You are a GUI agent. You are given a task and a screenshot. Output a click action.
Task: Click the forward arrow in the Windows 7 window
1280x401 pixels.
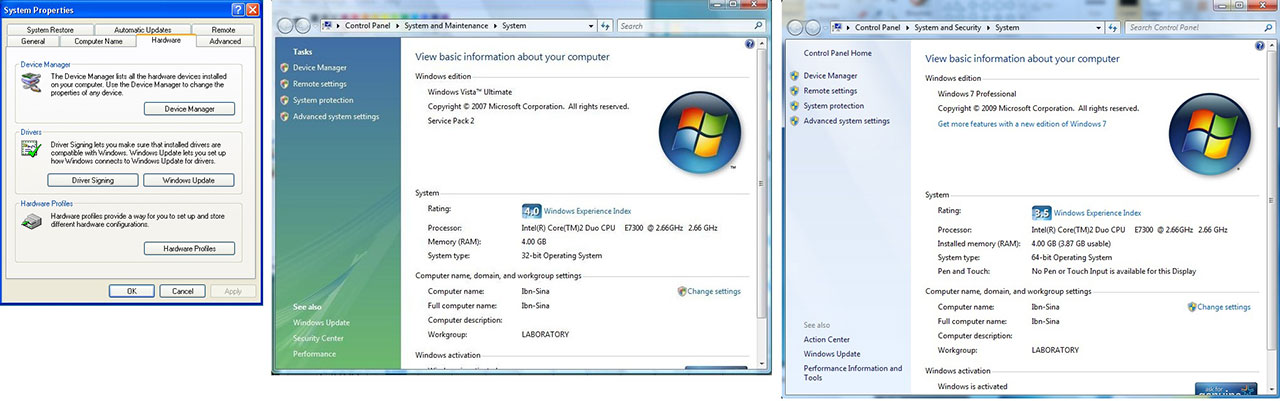tap(812, 28)
